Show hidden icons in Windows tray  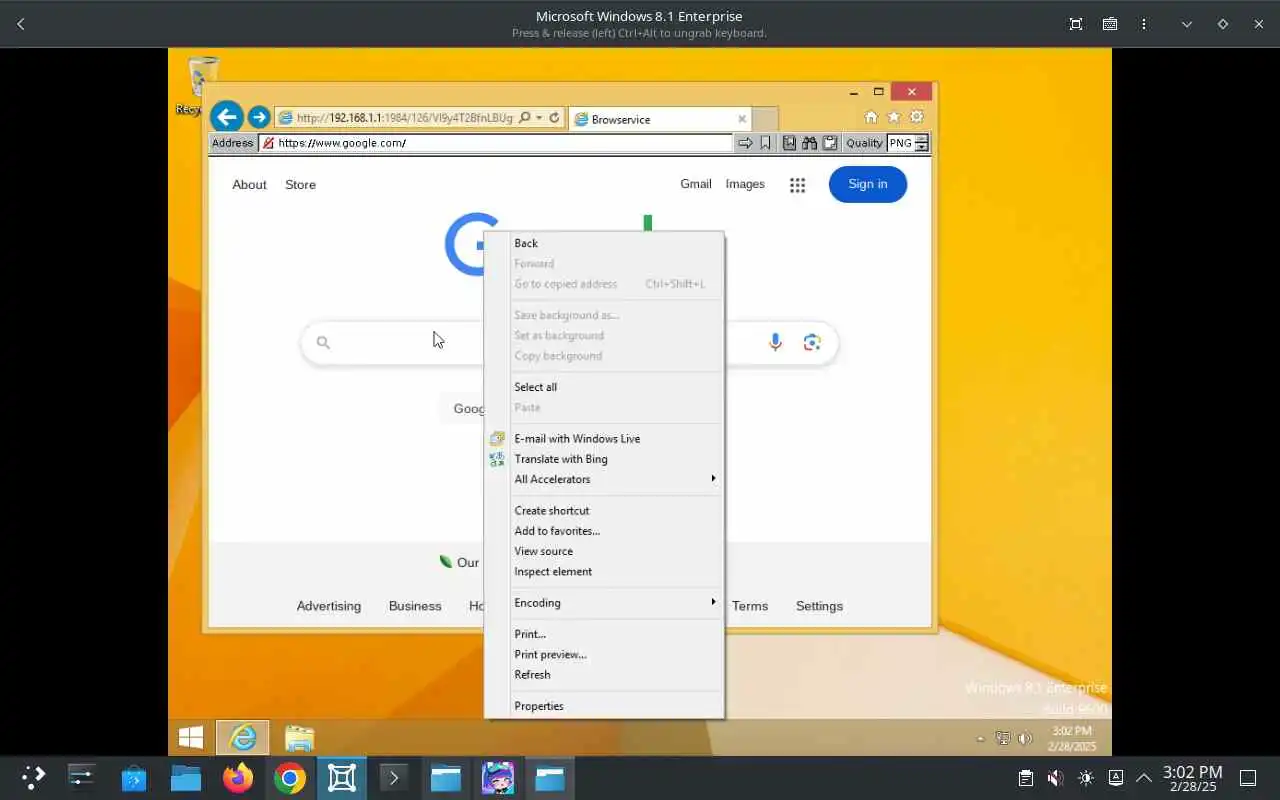coord(980,739)
